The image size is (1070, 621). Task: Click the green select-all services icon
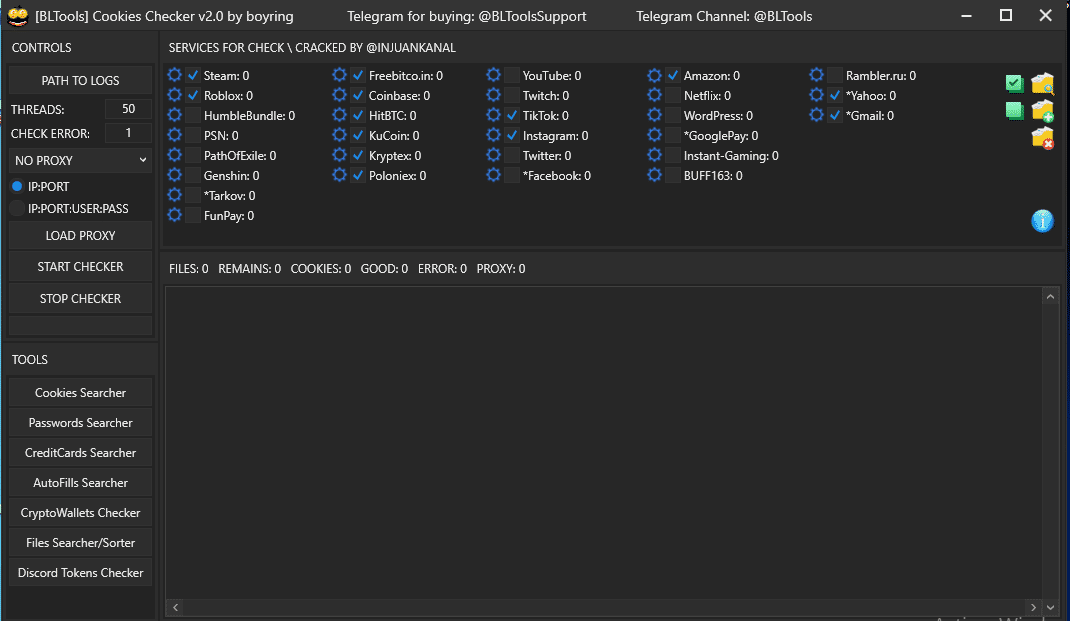tap(1015, 83)
